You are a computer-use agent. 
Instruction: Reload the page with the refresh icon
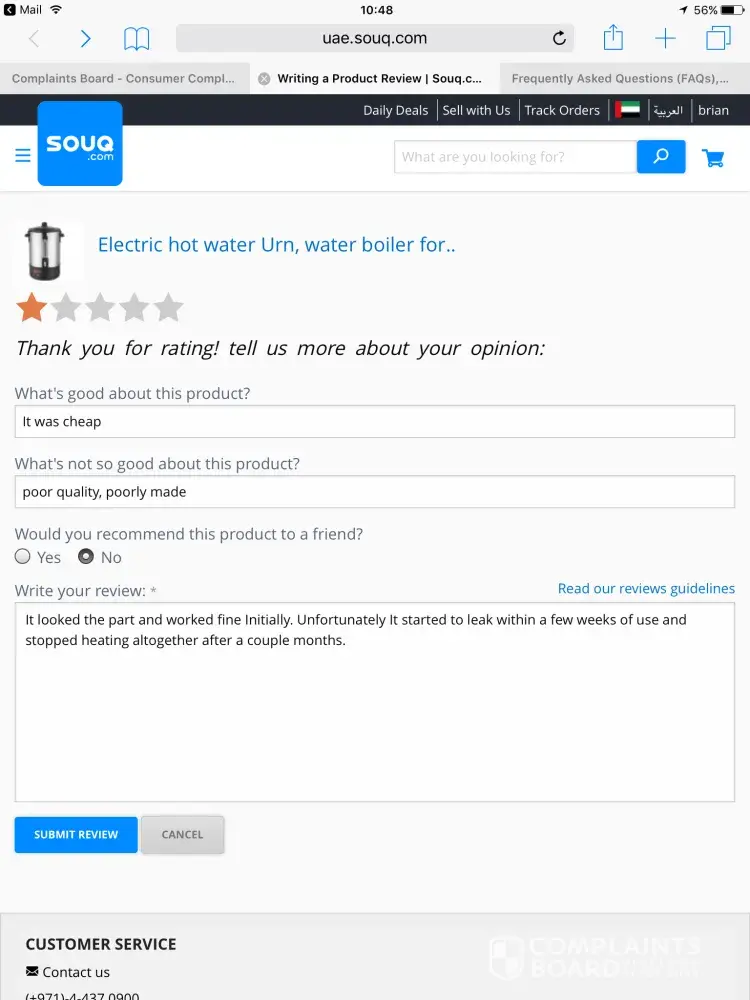pos(559,39)
